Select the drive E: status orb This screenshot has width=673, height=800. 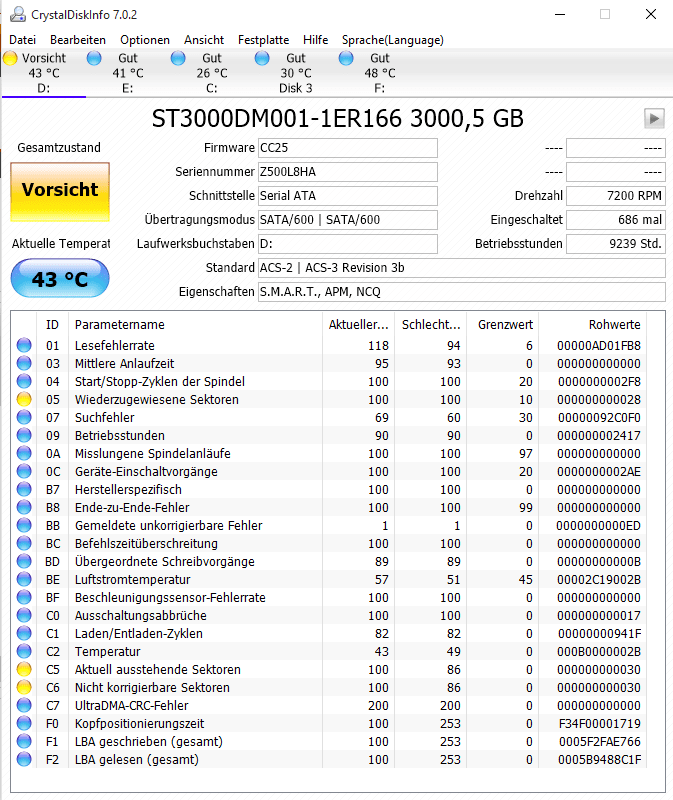tap(95, 58)
